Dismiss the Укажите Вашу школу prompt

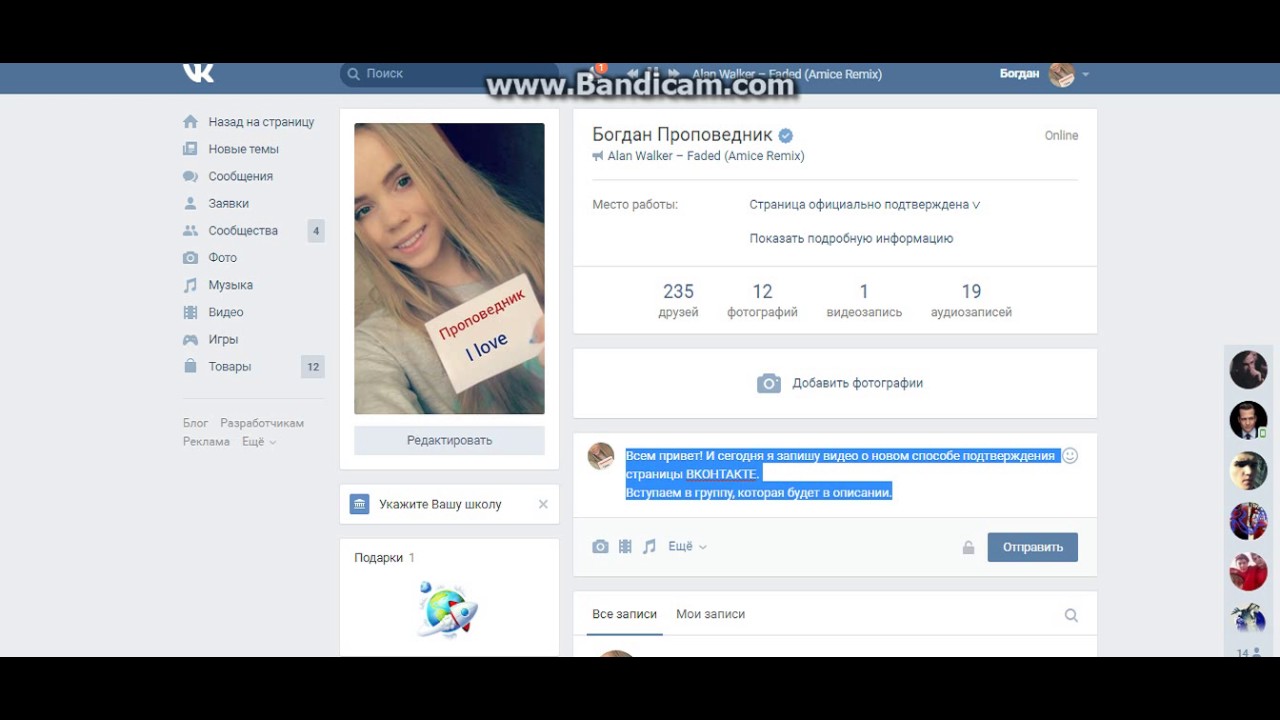pyautogui.click(x=543, y=504)
